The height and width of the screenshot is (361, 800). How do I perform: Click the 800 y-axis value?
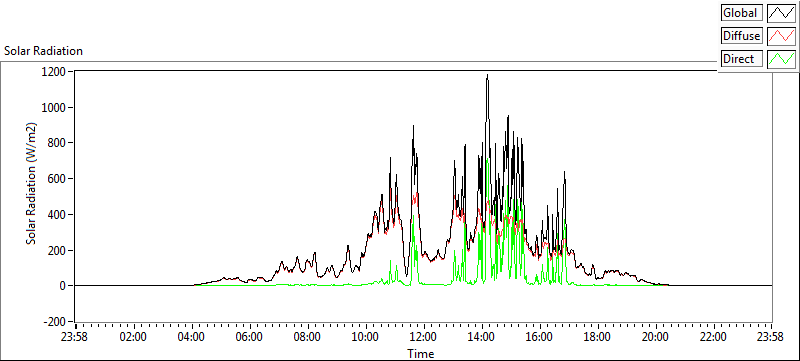point(58,143)
